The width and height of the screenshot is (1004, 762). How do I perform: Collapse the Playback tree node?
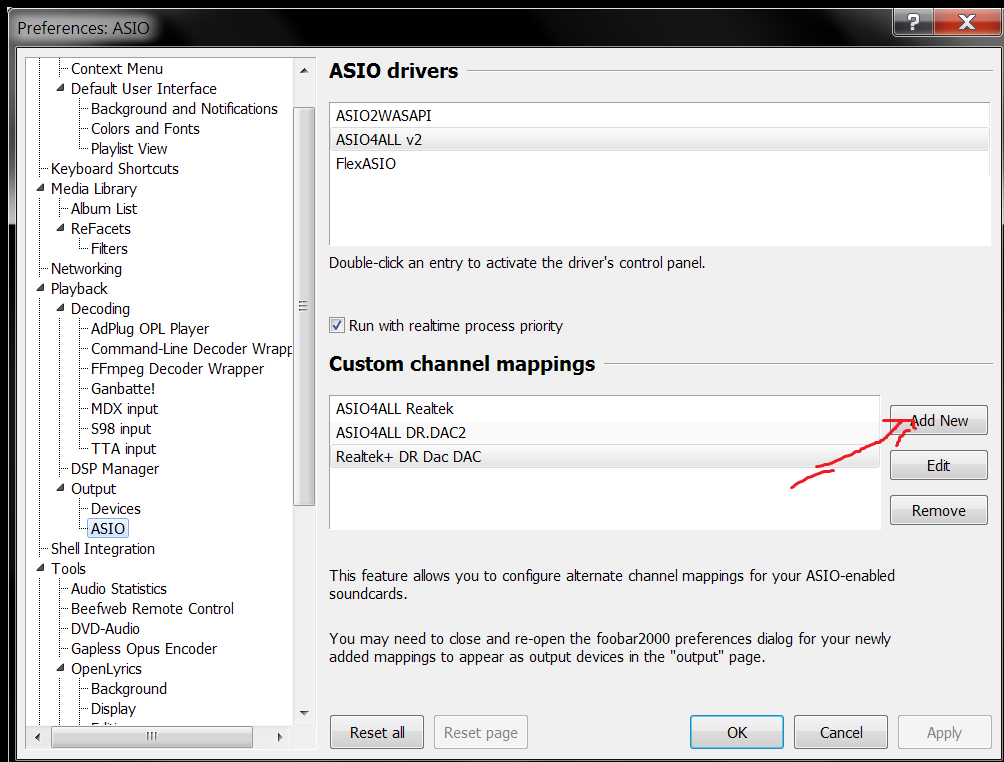coord(42,289)
